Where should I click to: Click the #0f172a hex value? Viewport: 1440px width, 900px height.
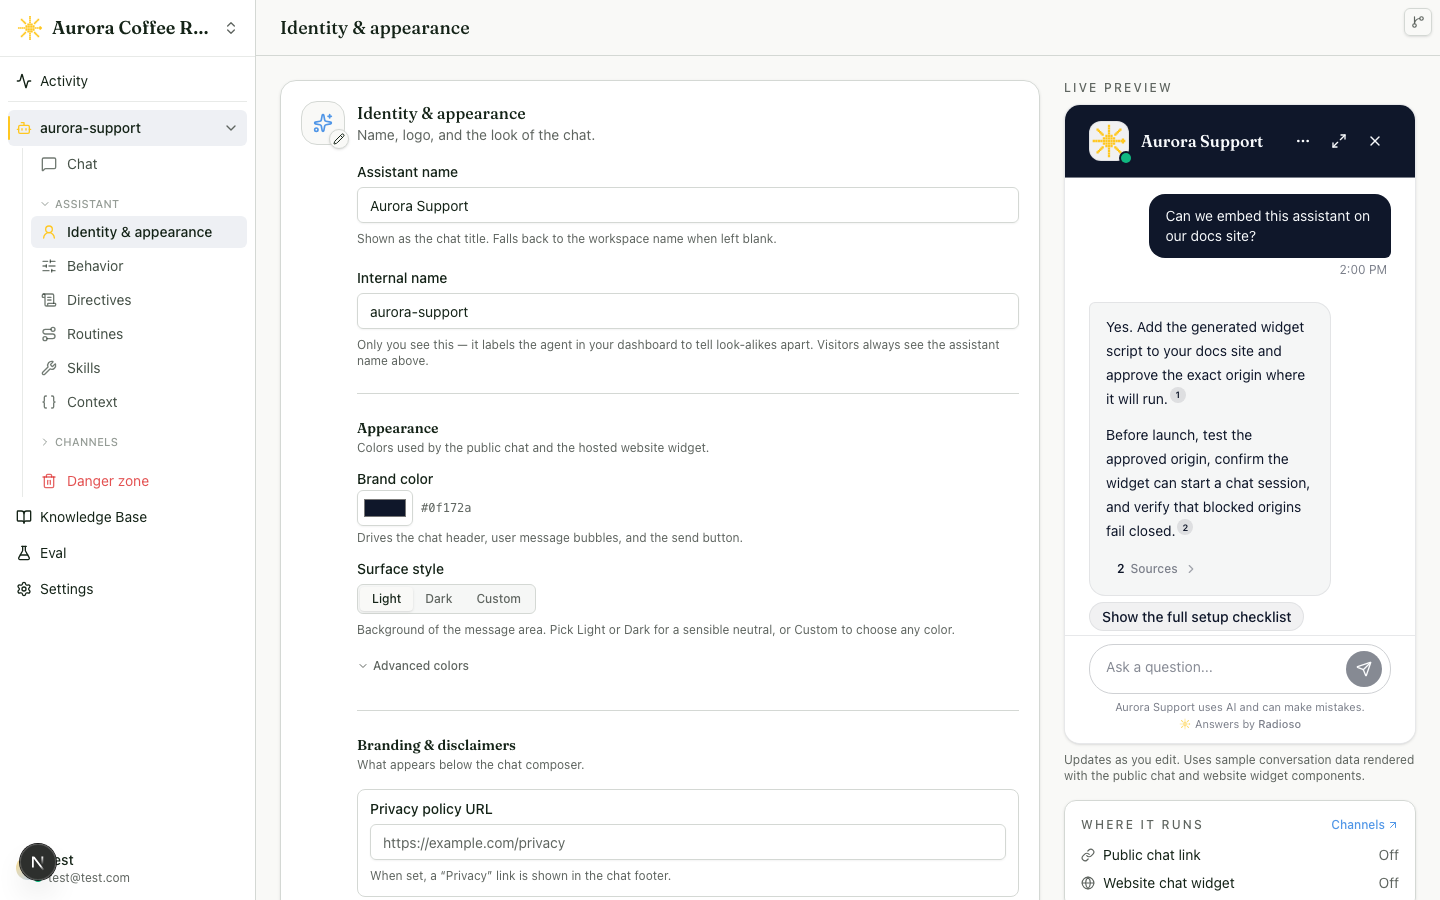[446, 508]
